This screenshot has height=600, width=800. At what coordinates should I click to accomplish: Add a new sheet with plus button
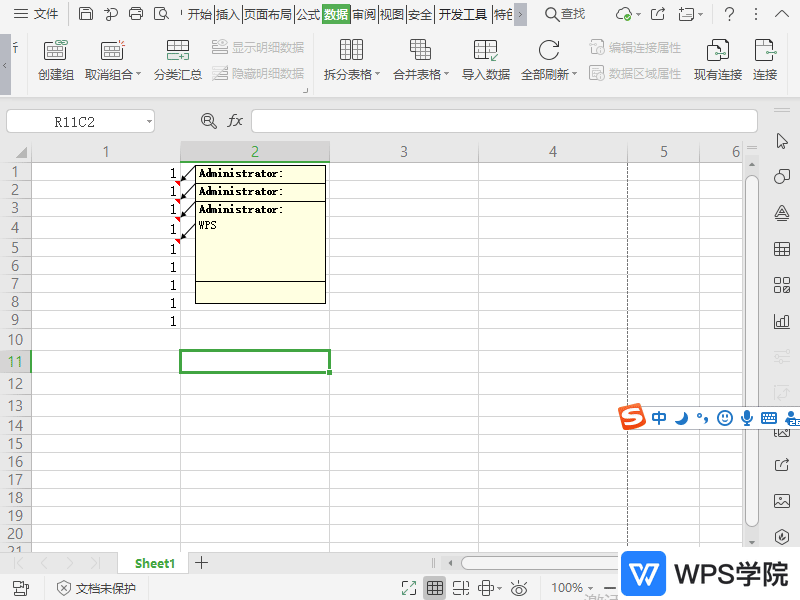pos(202,563)
